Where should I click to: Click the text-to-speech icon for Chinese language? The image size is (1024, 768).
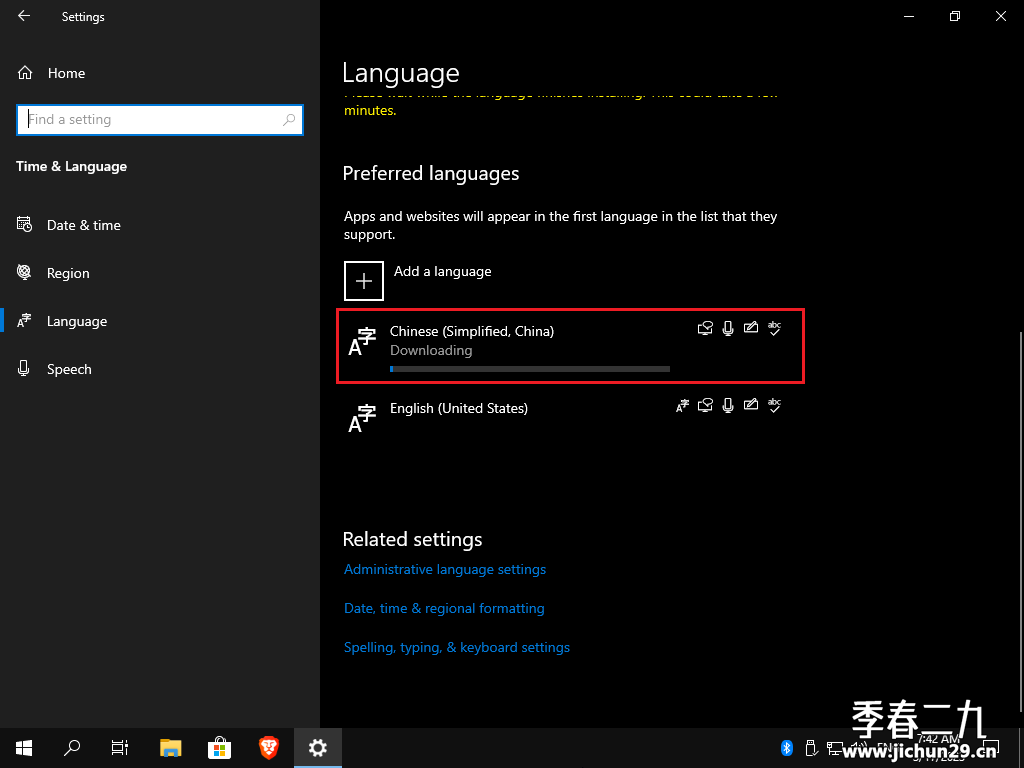tap(705, 328)
